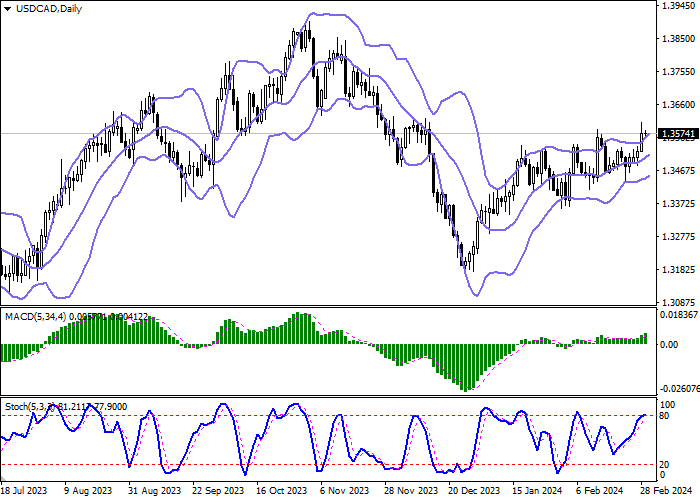Click Stochastic scale value 80
The image size is (700, 500).
pos(664,416)
